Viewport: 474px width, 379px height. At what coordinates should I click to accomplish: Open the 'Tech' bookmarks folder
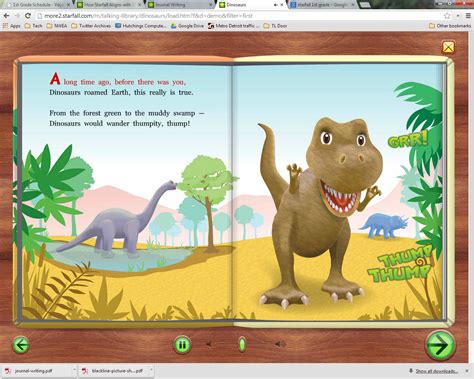33,26
